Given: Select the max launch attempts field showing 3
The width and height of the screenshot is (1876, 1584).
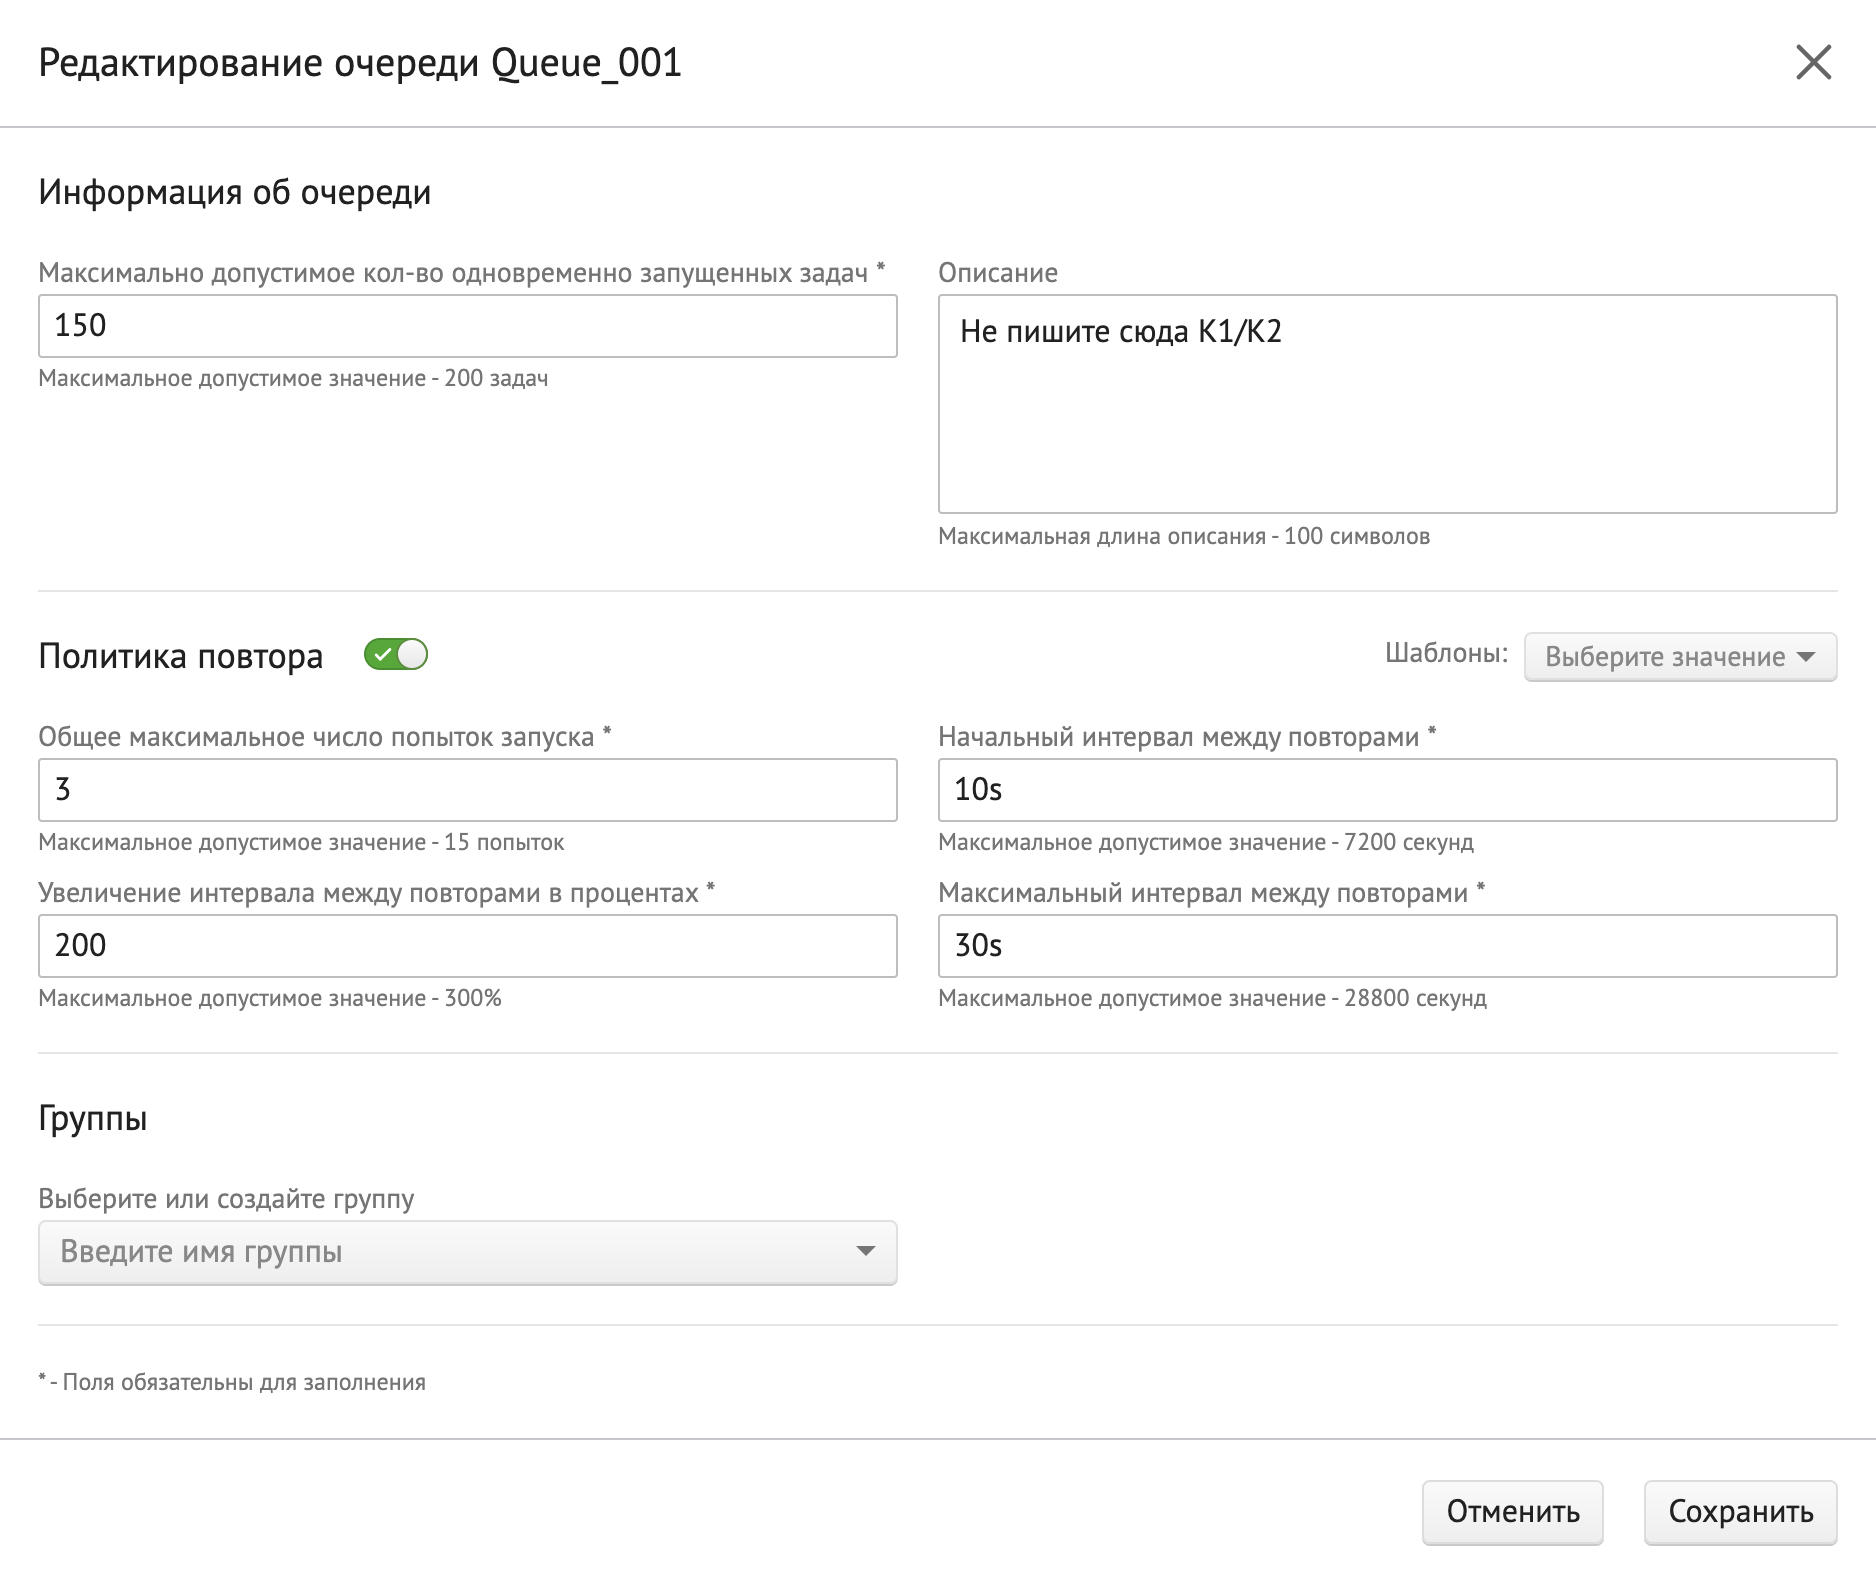Looking at the screenshot, I should click(467, 790).
